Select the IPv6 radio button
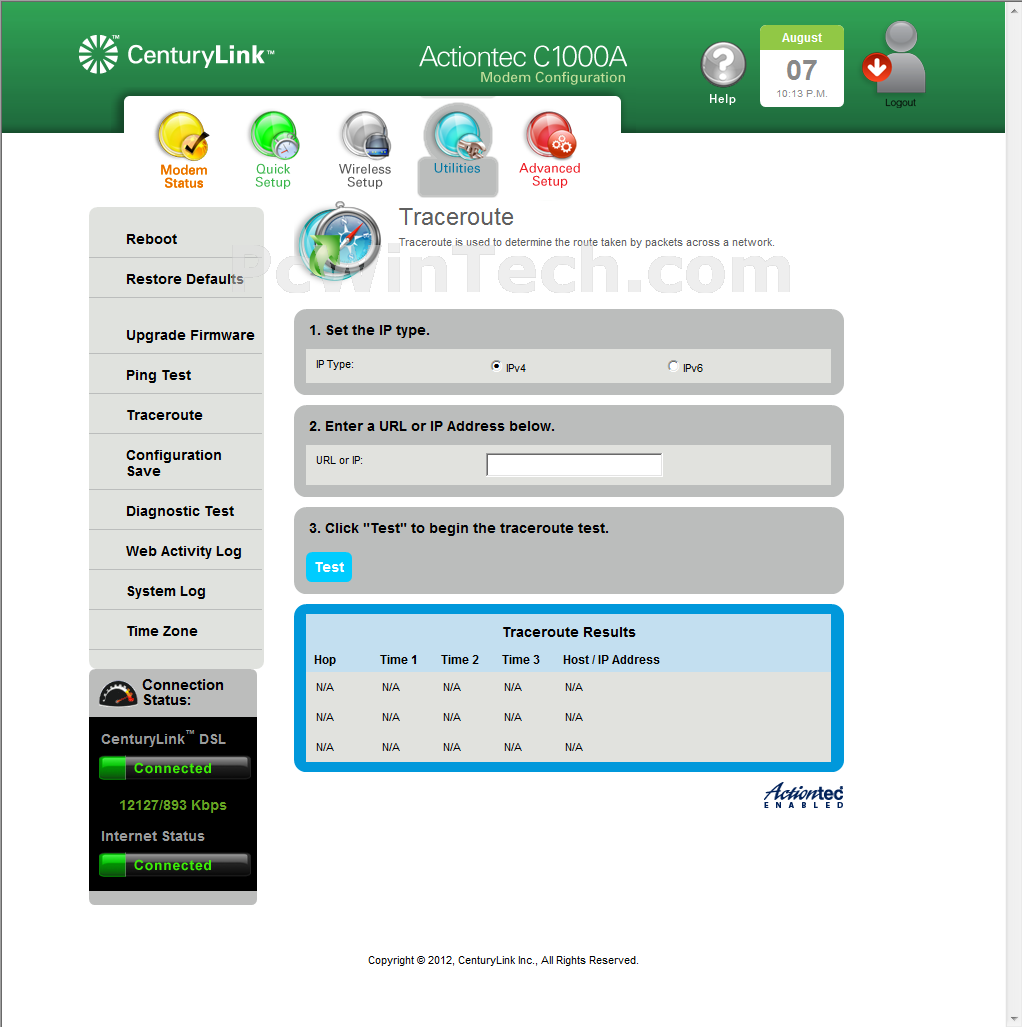The height and width of the screenshot is (1027, 1022). 673,366
